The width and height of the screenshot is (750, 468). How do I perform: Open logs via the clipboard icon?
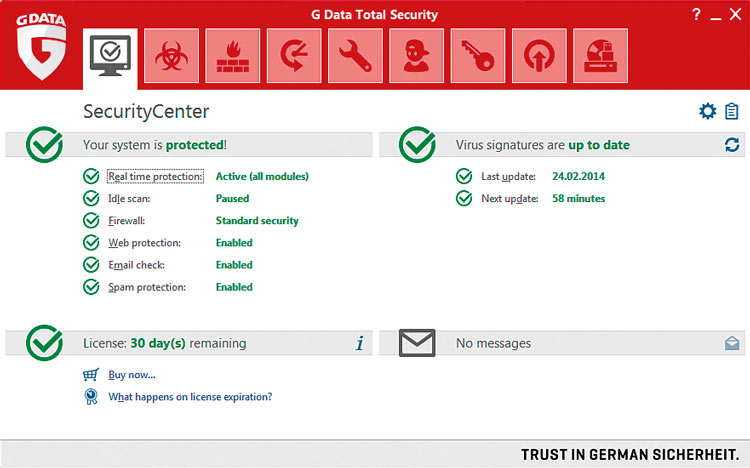[x=731, y=111]
